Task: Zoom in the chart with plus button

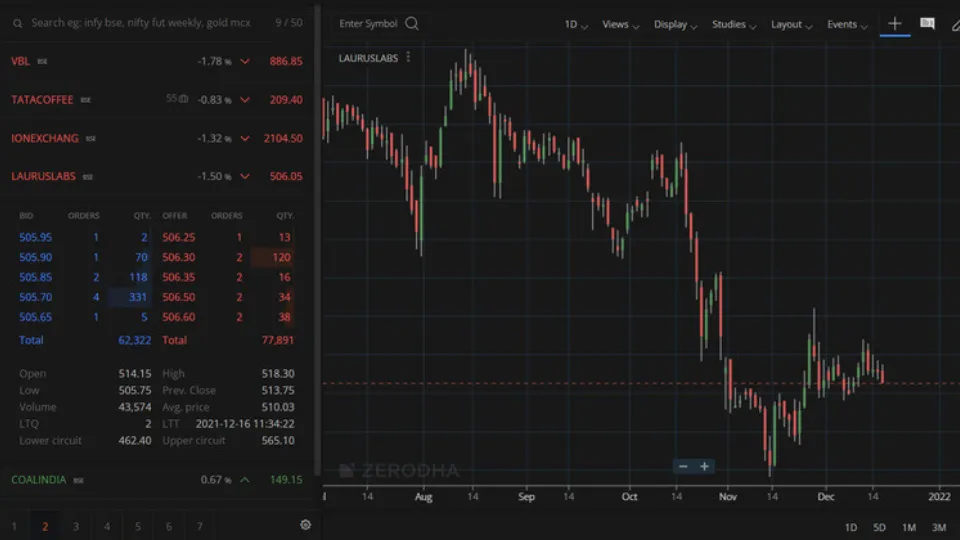Action: tap(705, 467)
